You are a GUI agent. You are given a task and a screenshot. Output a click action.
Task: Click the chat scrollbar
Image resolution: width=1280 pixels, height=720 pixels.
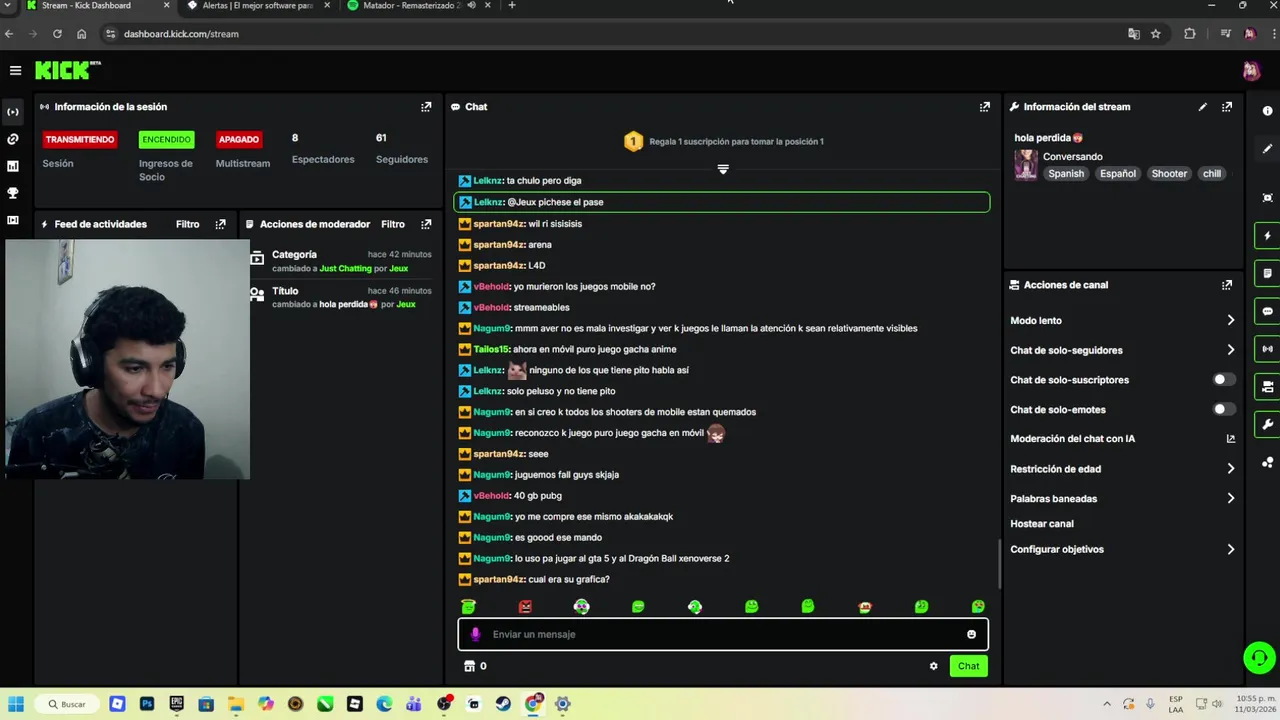999,564
